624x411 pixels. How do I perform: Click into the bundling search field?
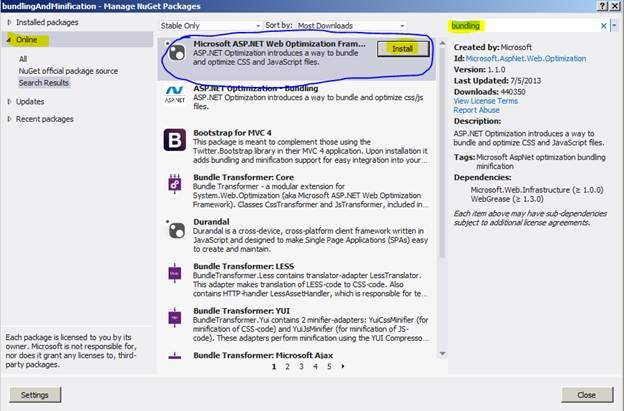click(x=524, y=26)
